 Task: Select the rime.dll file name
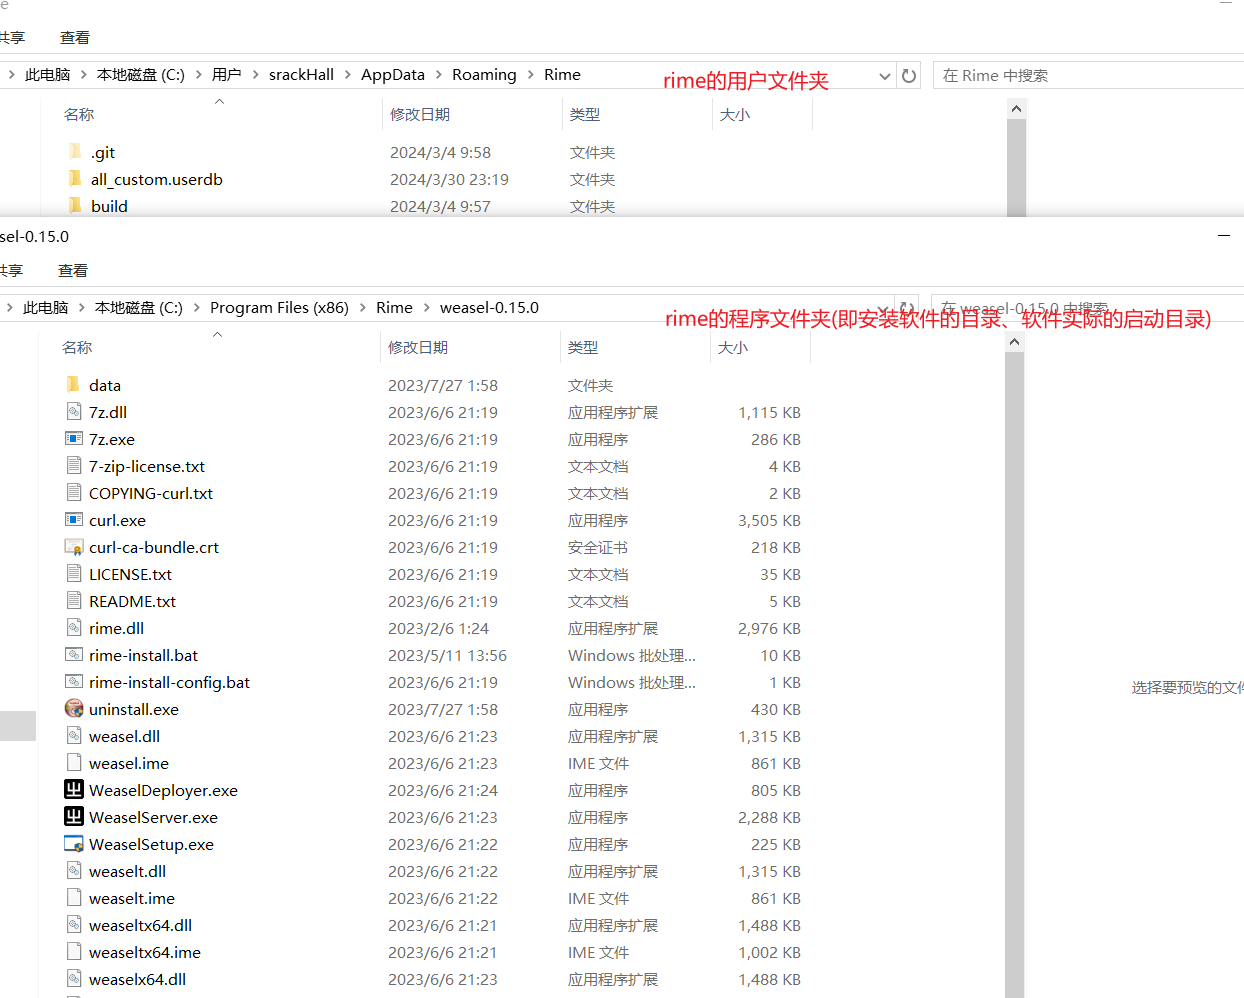click(x=116, y=628)
